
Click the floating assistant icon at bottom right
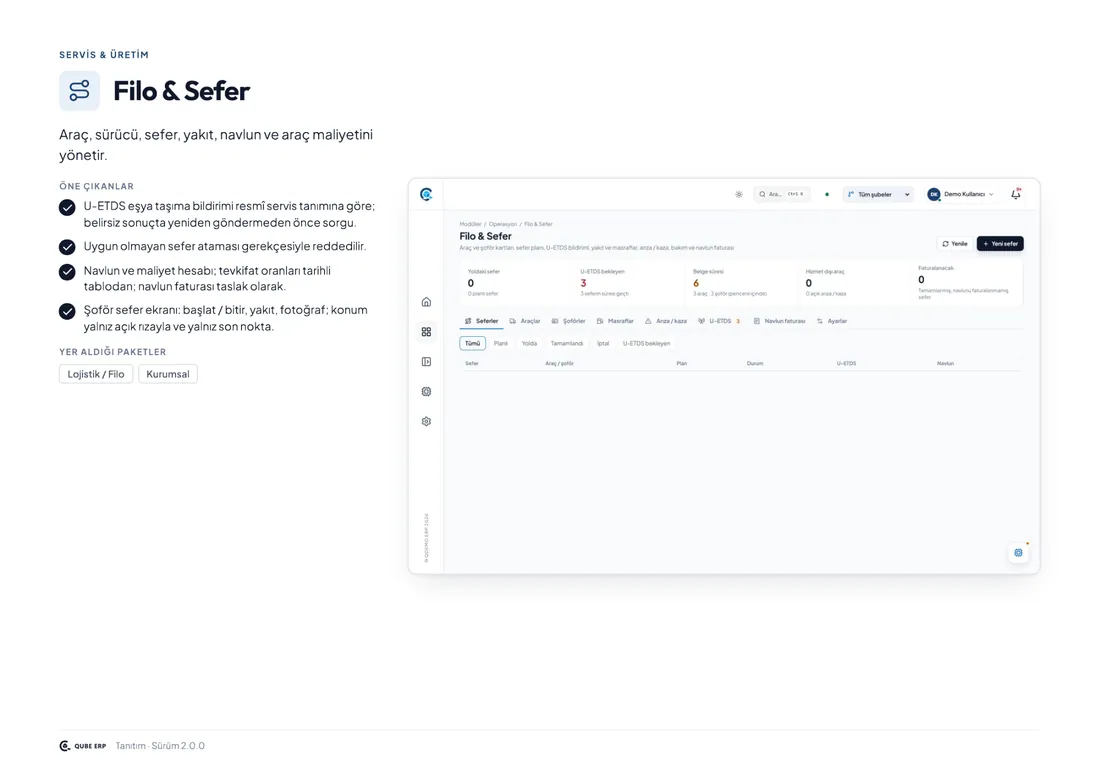click(1018, 553)
